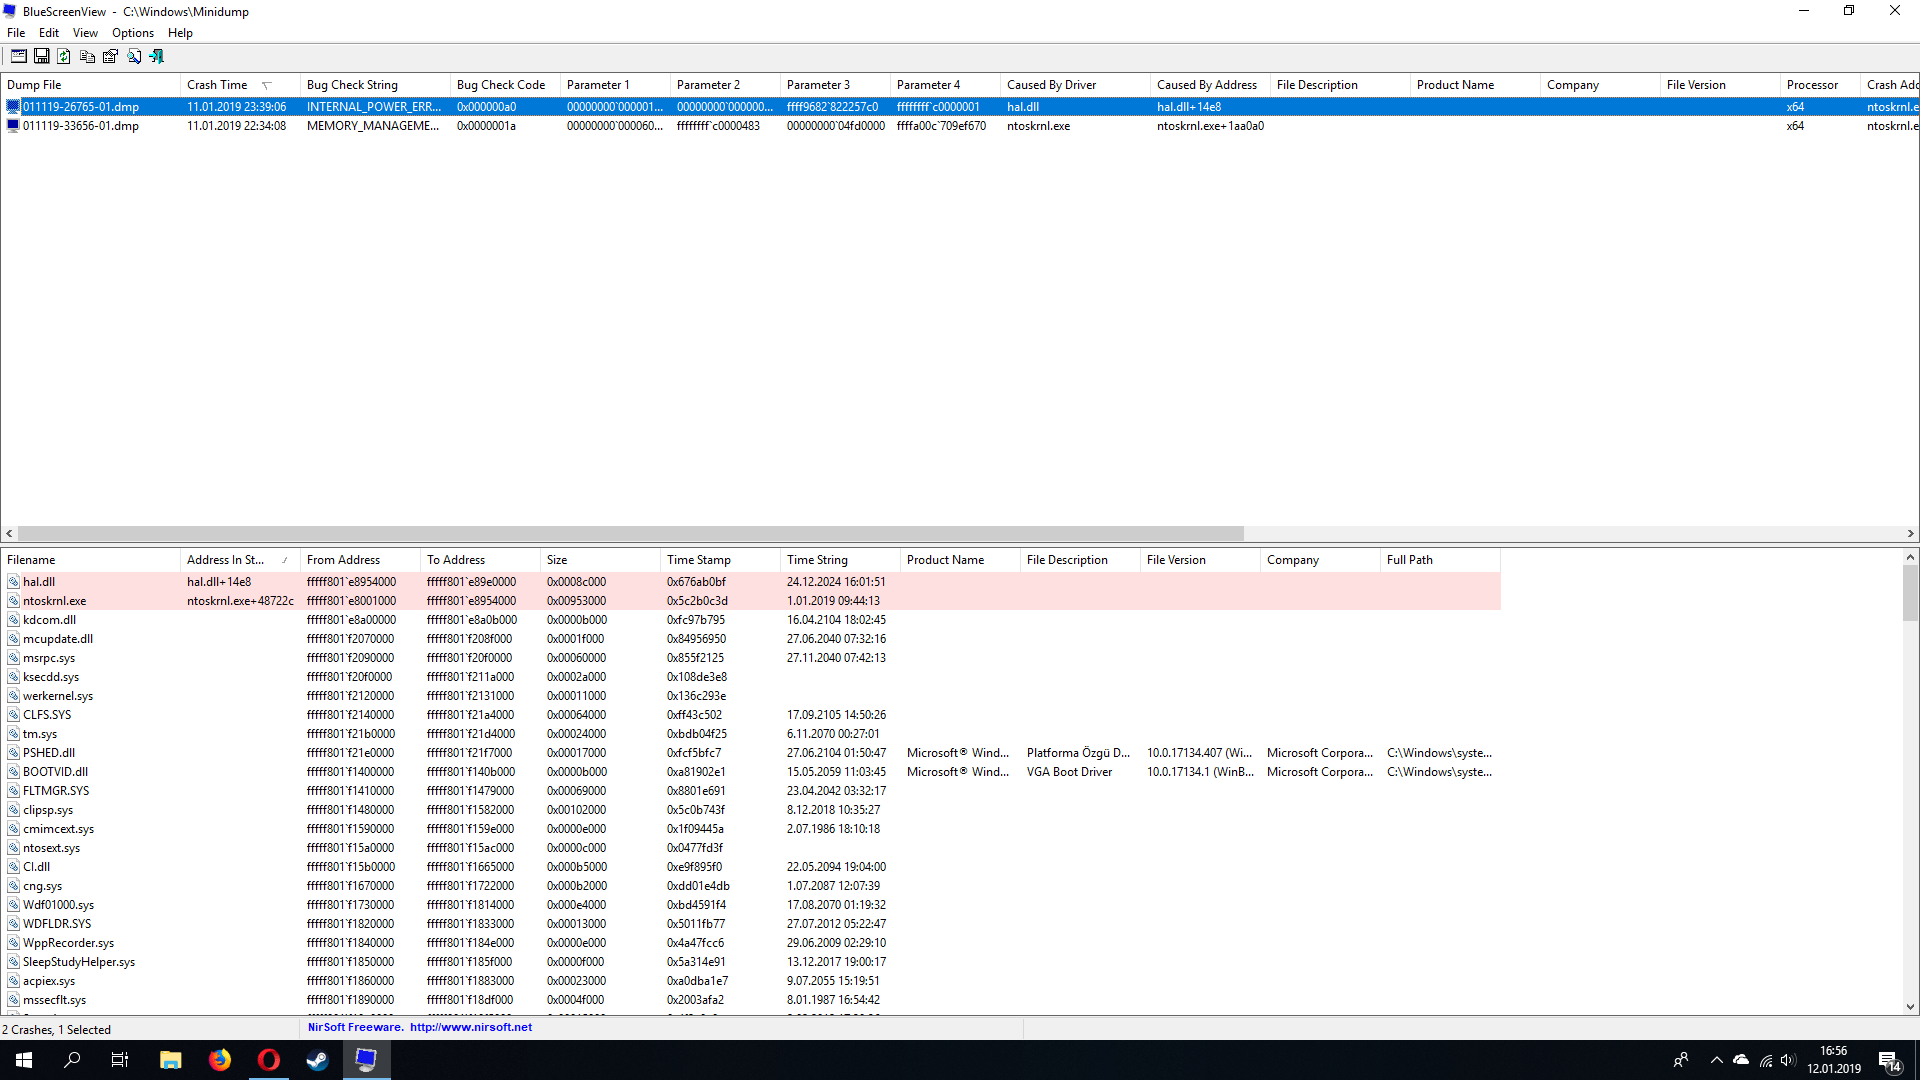The height and width of the screenshot is (1080, 1920).
Task: Select ntoskrnl.exe in the driver list
Action: 55,601
